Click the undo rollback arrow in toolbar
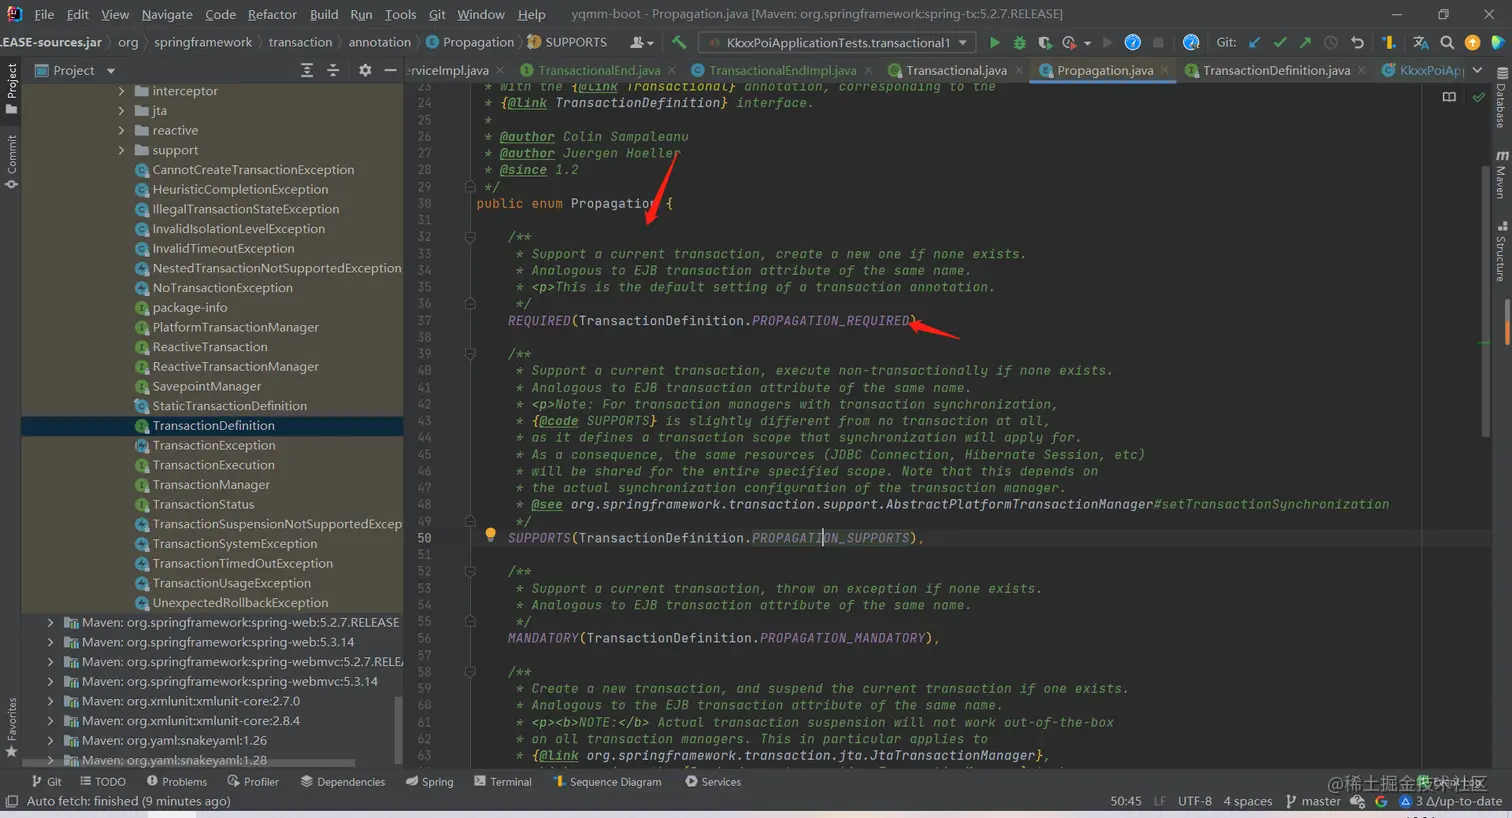This screenshot has height=818, width=1512. [x=1357, y=43]
